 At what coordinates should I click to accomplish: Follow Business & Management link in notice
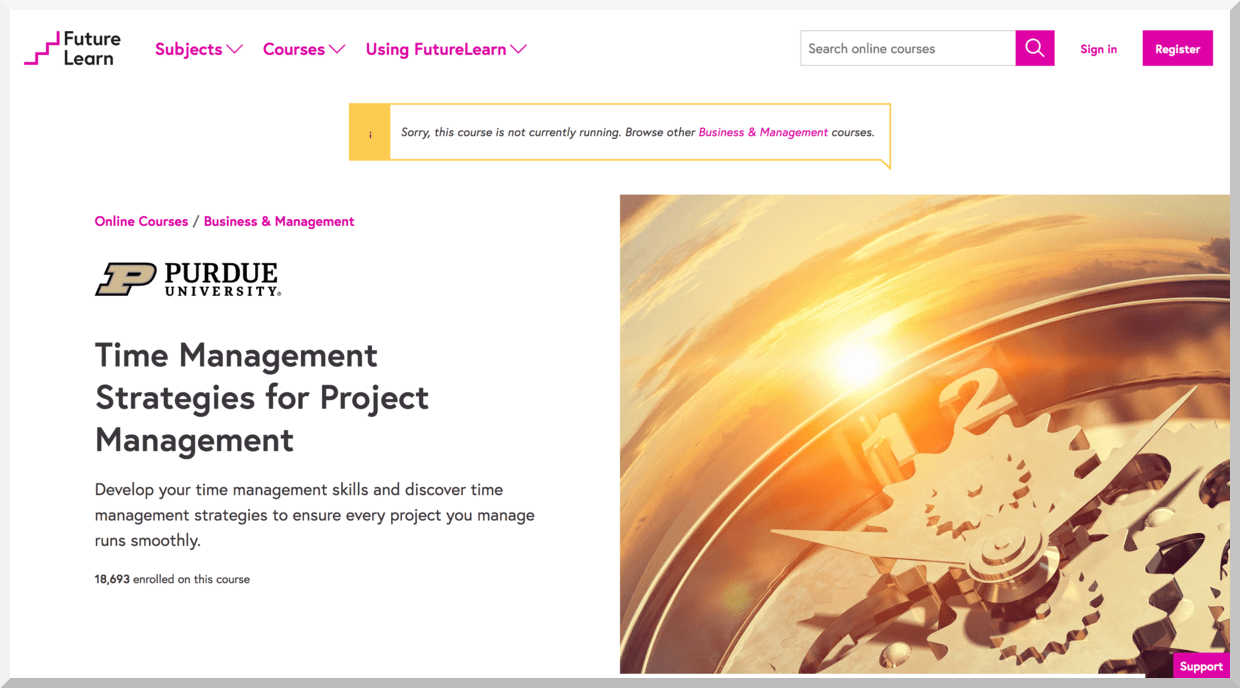763,132
